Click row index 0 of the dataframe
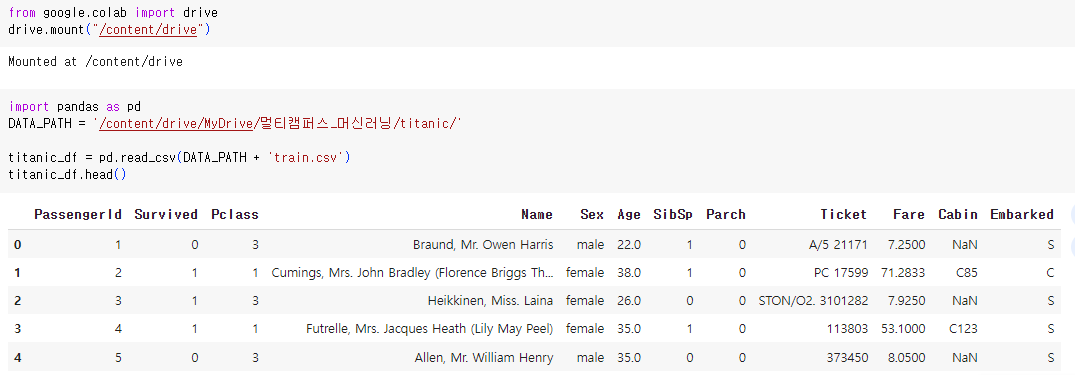The image size is (1075, 375). pyautogui.click(x=18, y=245)
